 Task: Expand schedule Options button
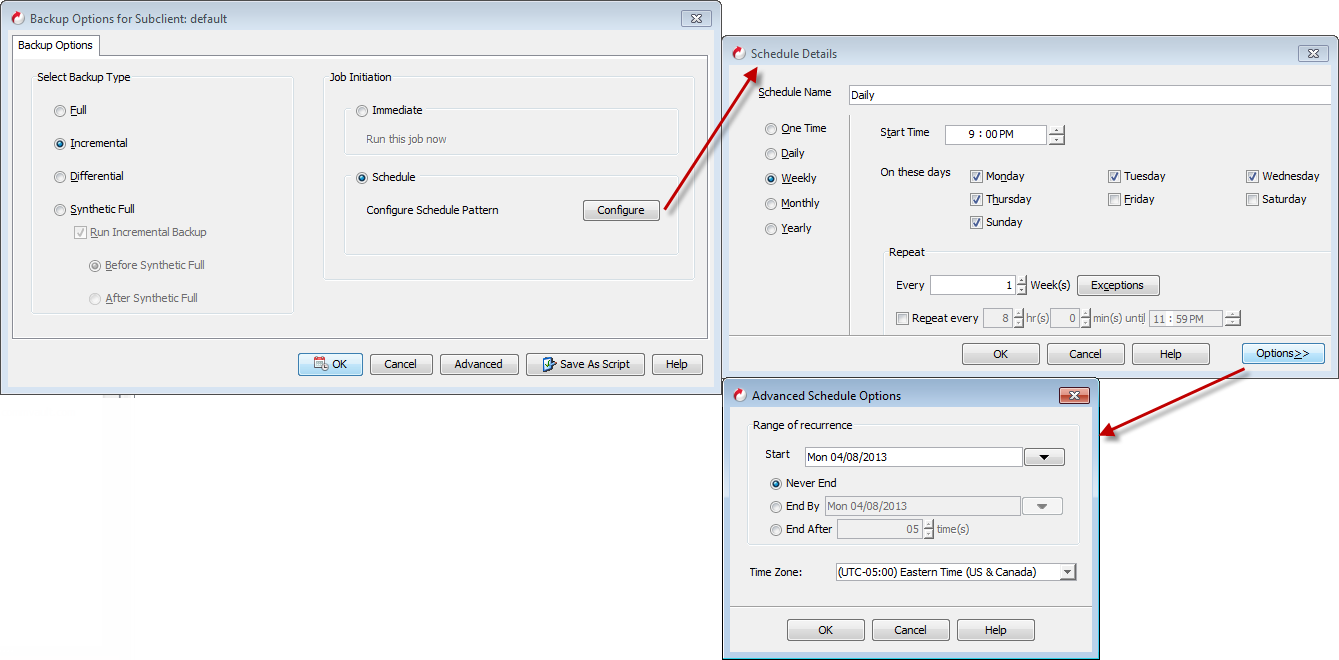(1283, 353)
